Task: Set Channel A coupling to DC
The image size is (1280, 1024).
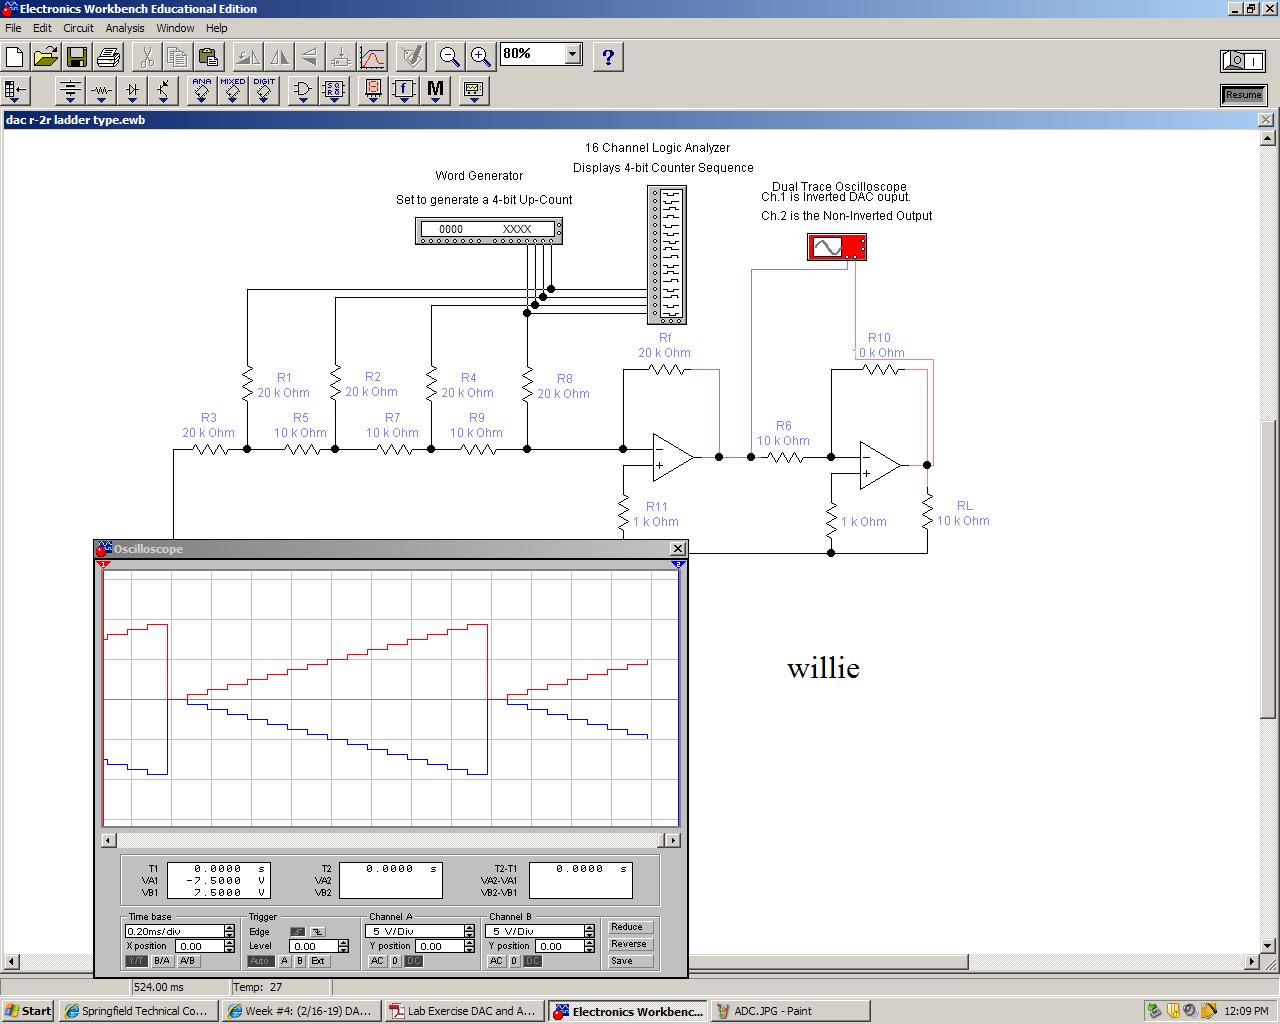Action: (413, 961)
